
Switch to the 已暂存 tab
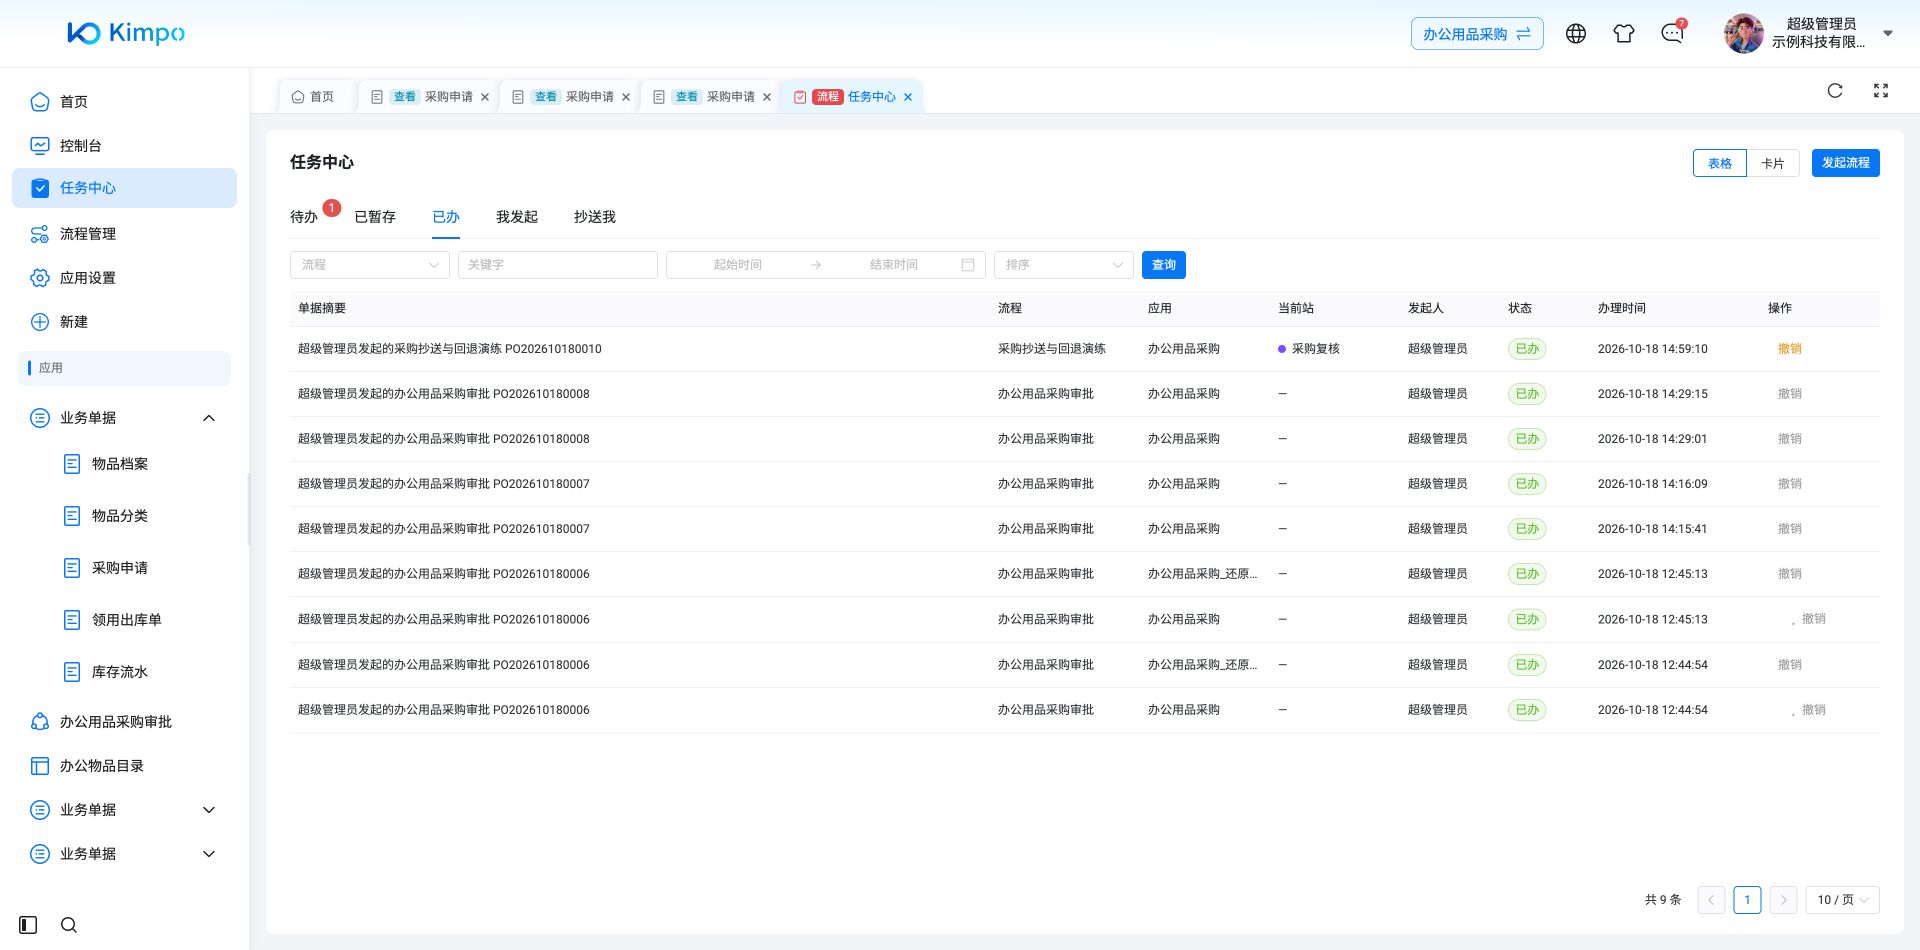point(375,217)
